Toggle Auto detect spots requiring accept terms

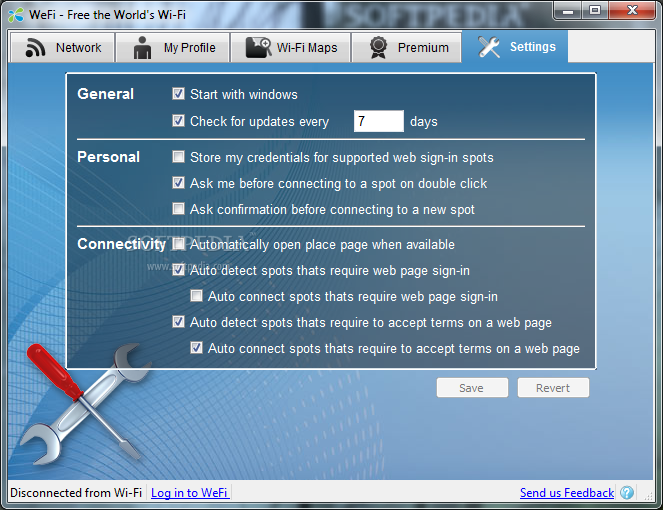178,322
